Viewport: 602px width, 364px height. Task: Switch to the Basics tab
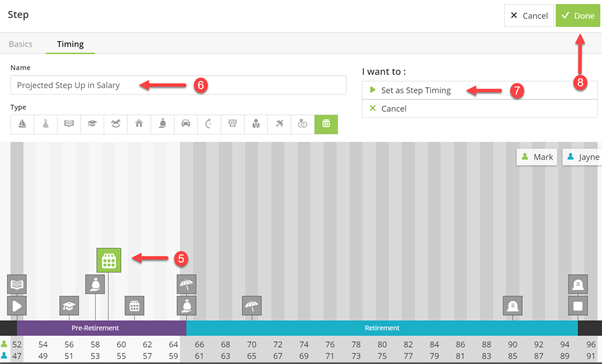point(21,44)
